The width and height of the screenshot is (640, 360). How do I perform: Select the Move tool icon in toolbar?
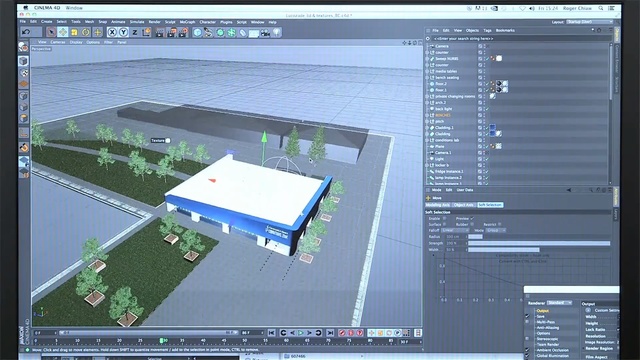62,32
